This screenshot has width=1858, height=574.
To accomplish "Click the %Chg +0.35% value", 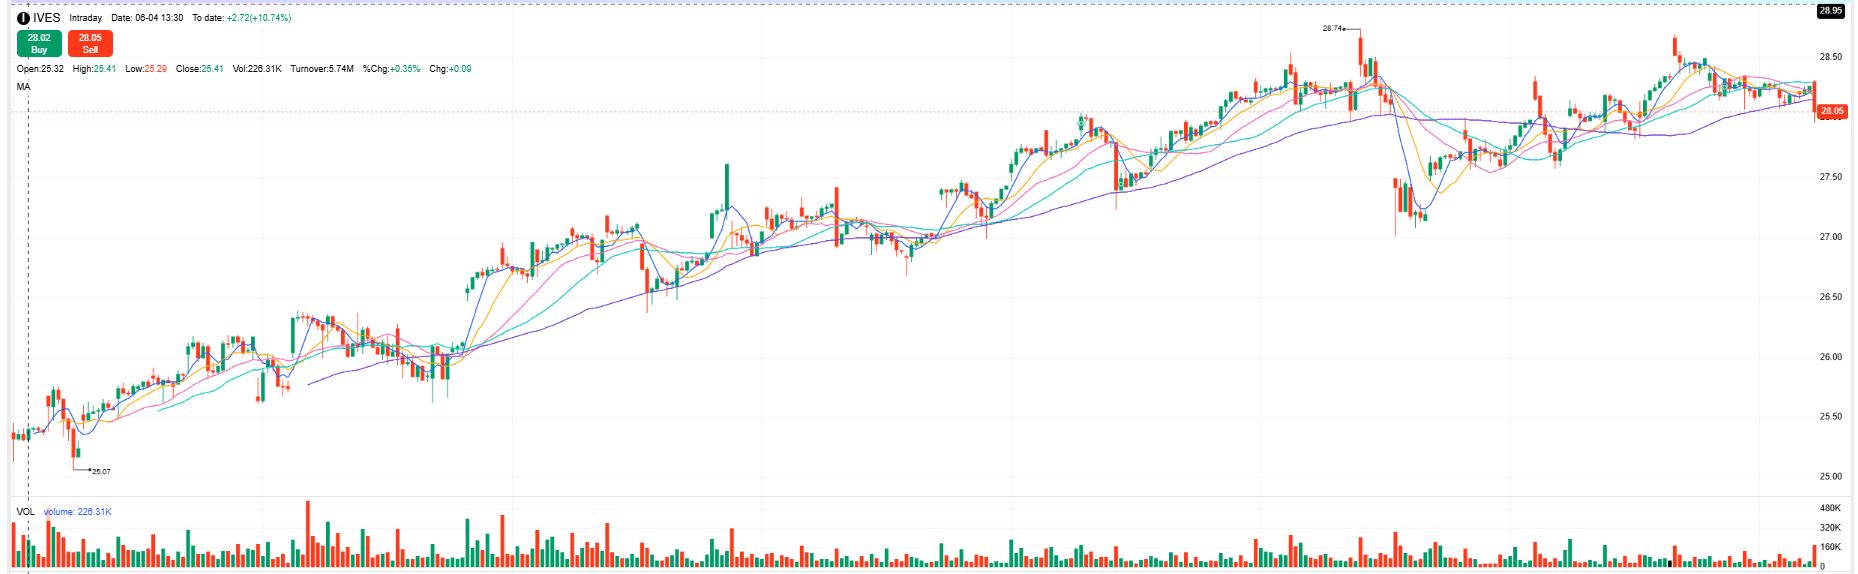I will coord(392,69).
